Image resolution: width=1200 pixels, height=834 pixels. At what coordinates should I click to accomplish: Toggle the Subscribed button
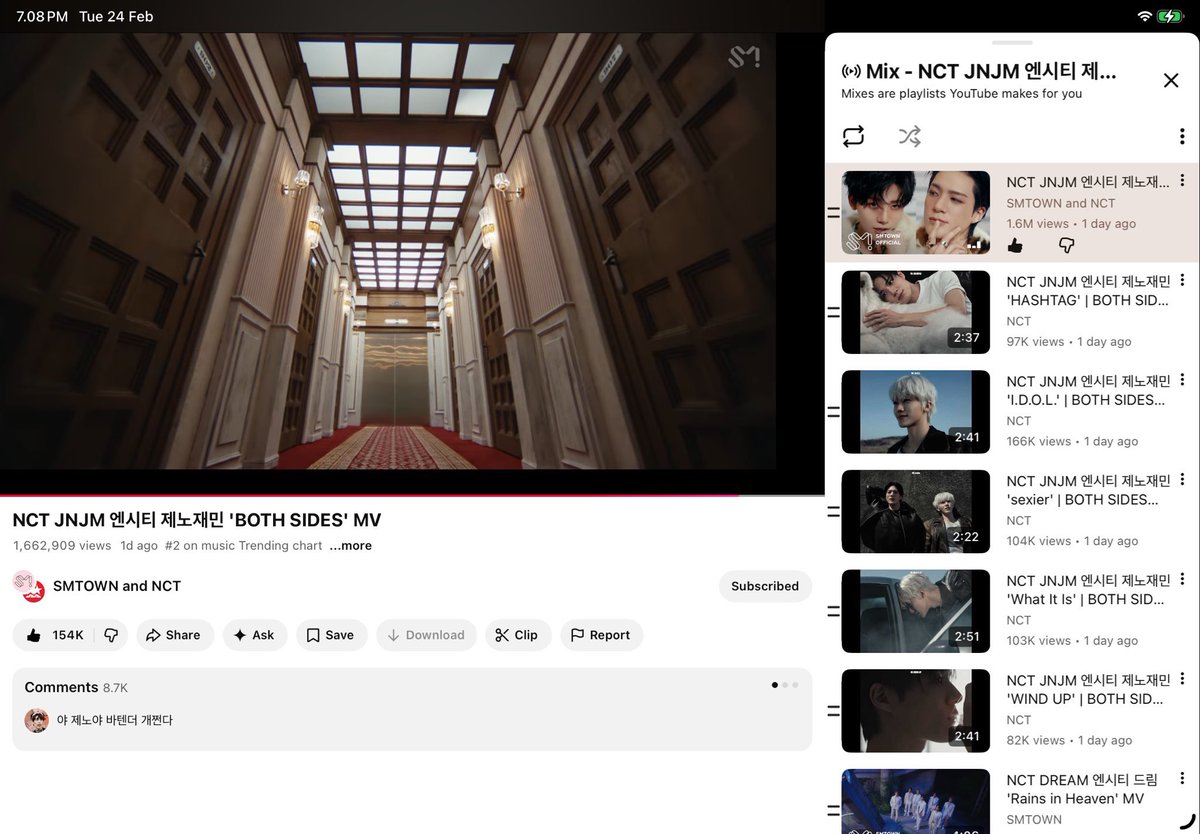(x=765, y=586)
